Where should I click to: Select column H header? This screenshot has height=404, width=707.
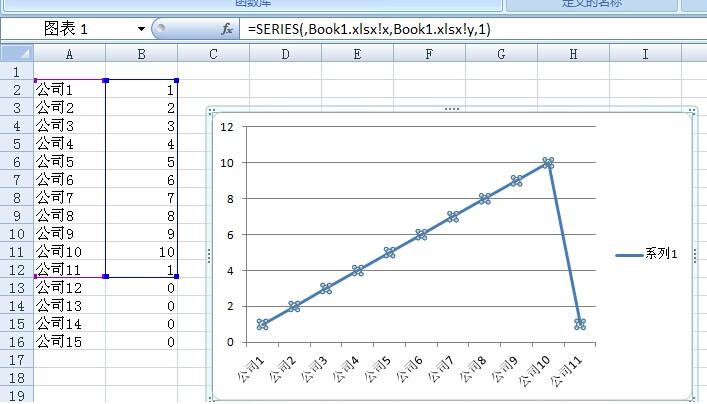(x=573, y=54)
